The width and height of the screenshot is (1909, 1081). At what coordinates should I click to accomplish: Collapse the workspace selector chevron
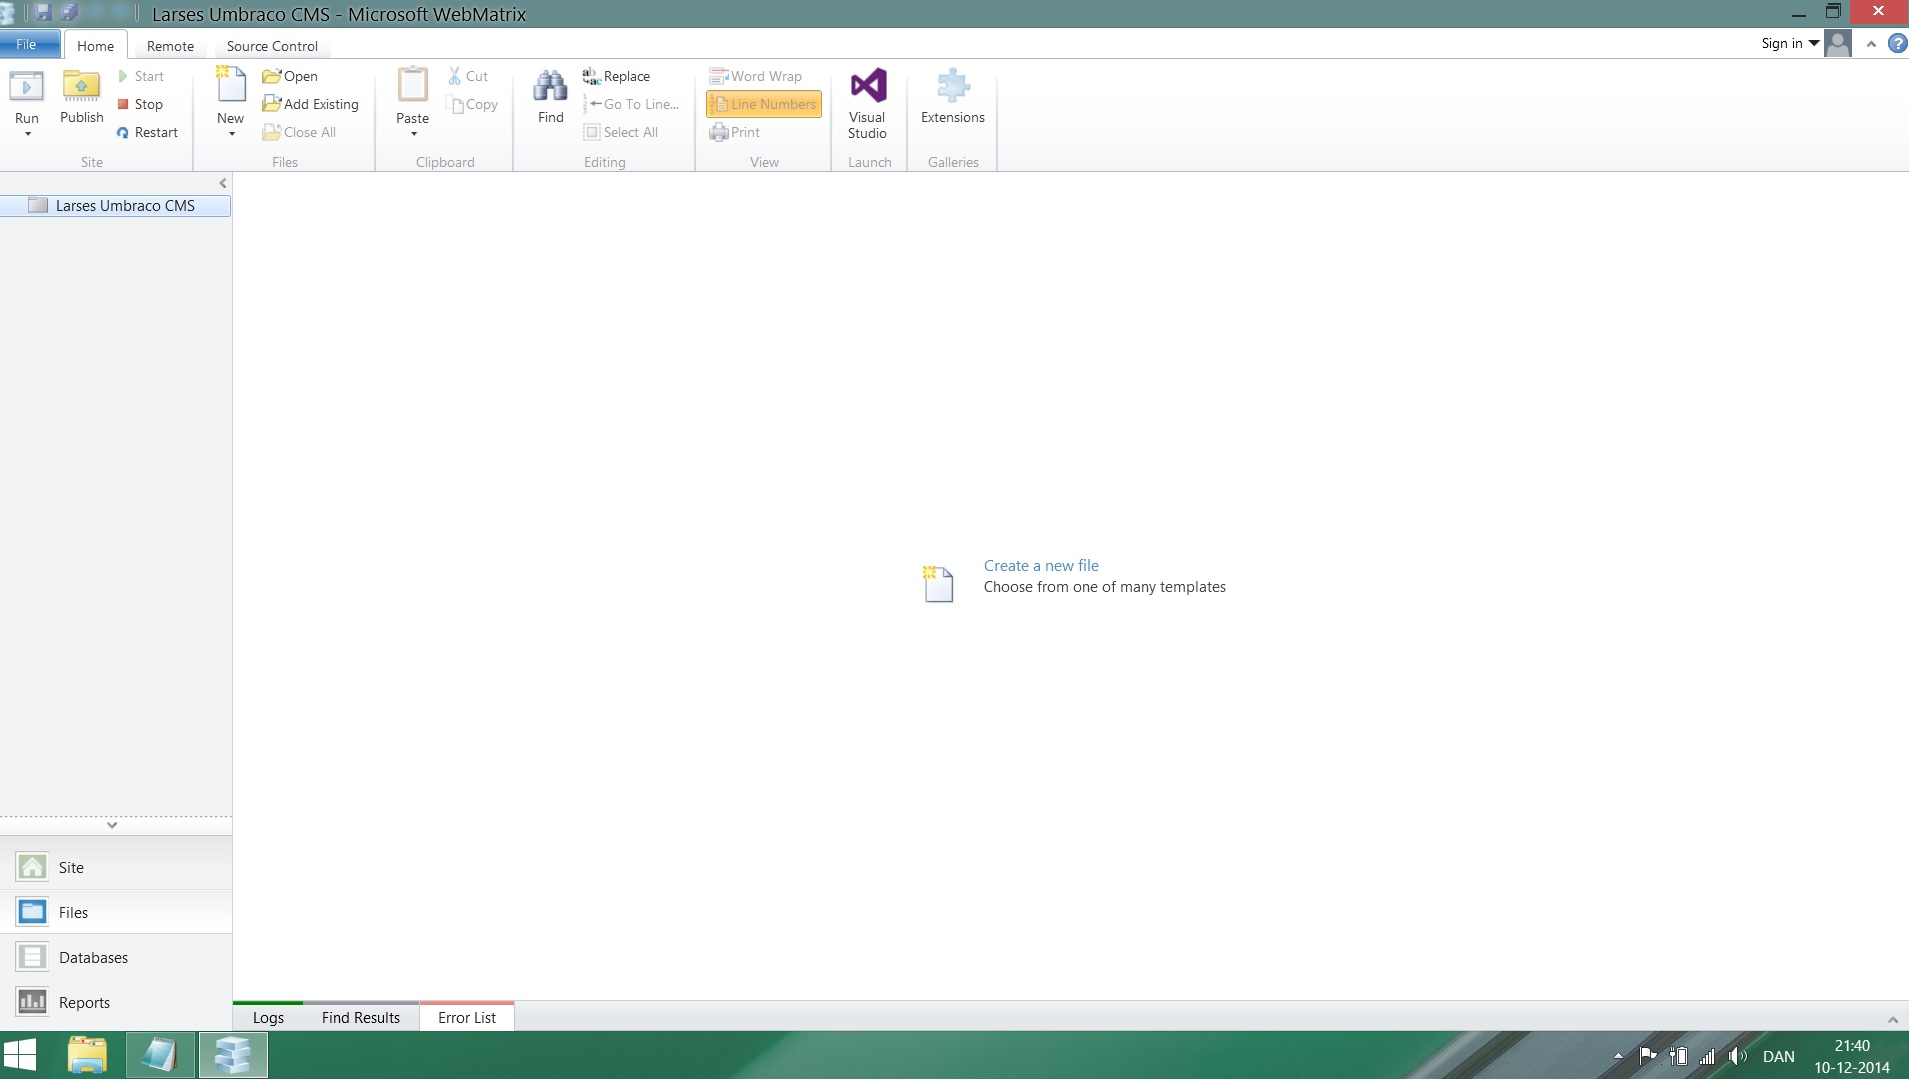click(x=112, y=825)
